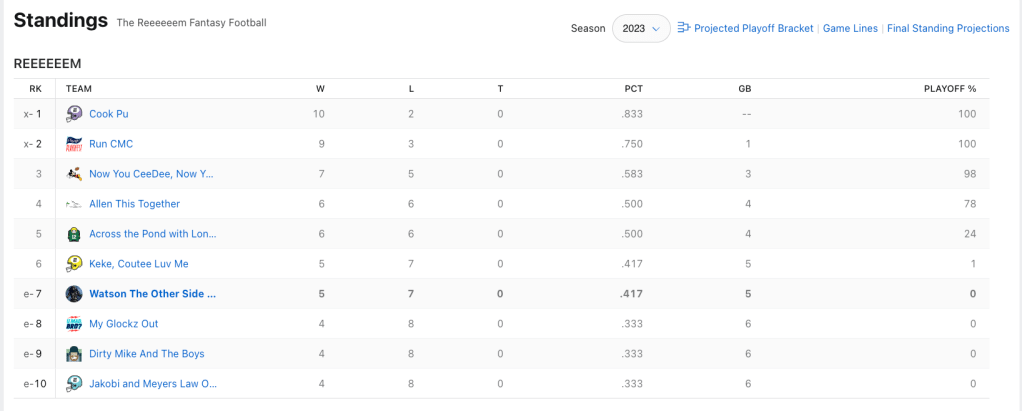Open Final Standing Projections link
This screenshot has width=1022, height=411.
tap(948, 29)
